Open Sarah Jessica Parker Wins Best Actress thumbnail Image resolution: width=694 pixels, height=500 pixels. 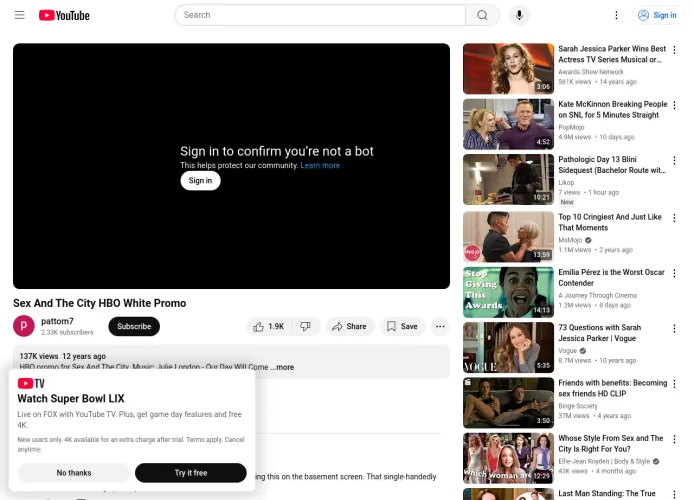pos(508,69)
